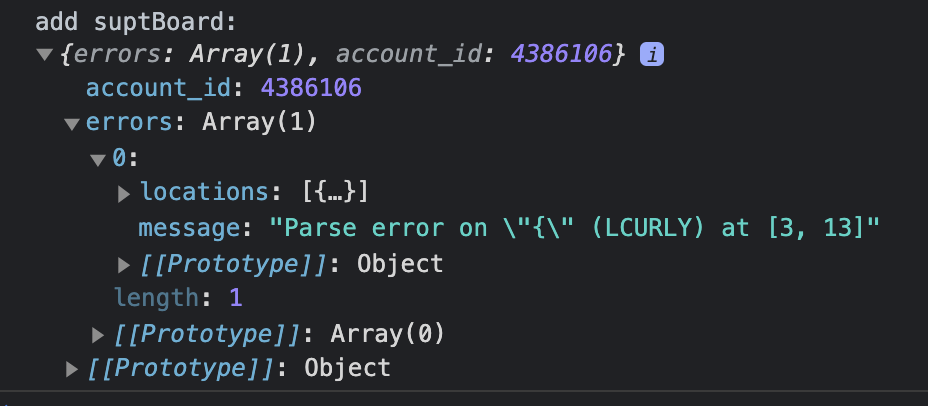The height and width of the screenshot is (406, 928).
Task: Expand the locations array
Action: (124, 194)
